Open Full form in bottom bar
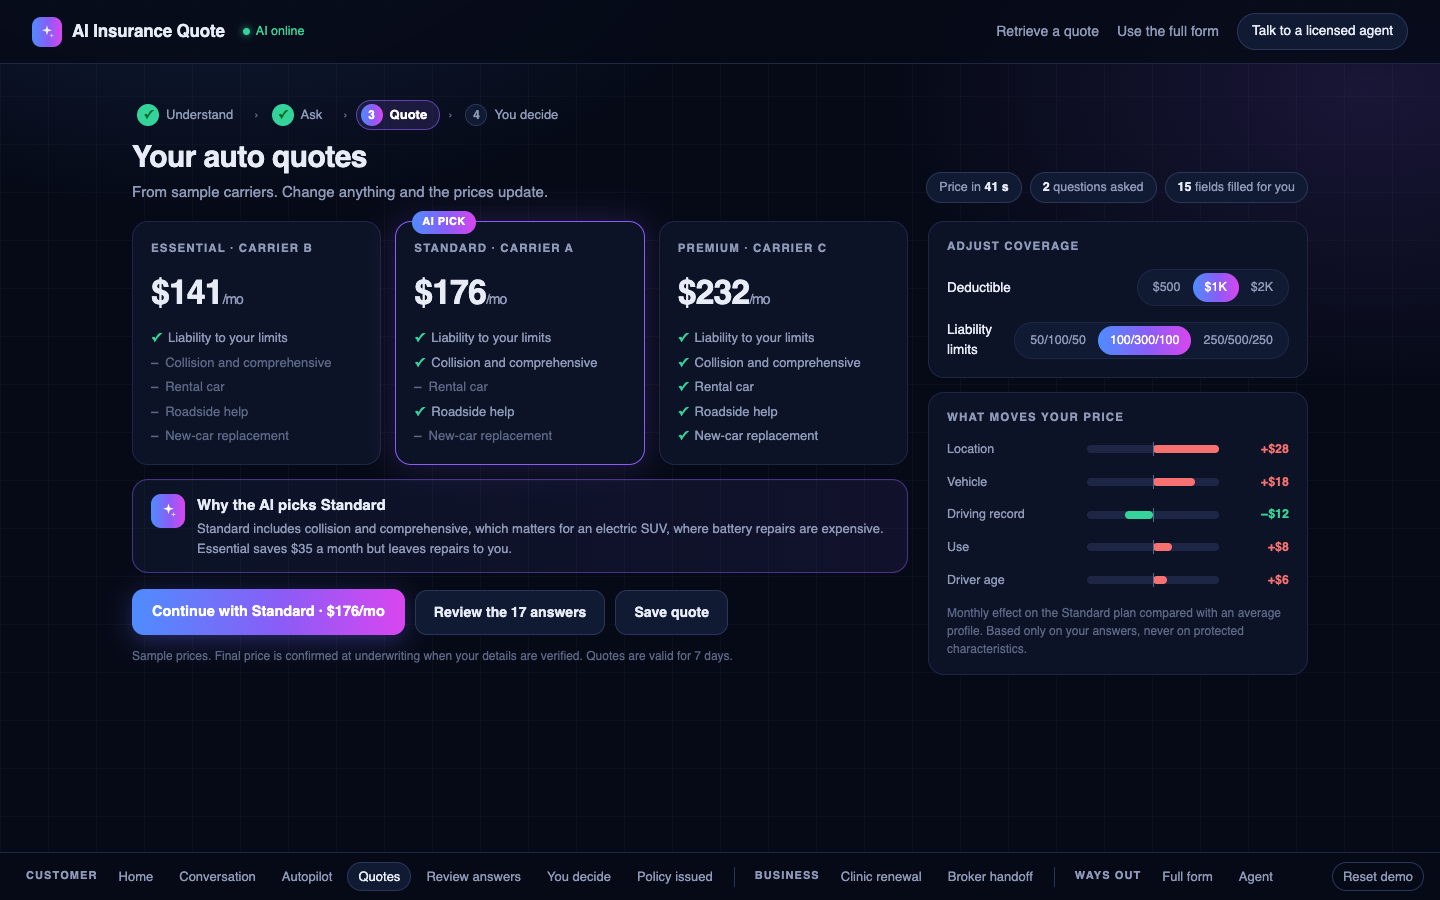The image size is (1440, 900). click(x=1187, y=876)
